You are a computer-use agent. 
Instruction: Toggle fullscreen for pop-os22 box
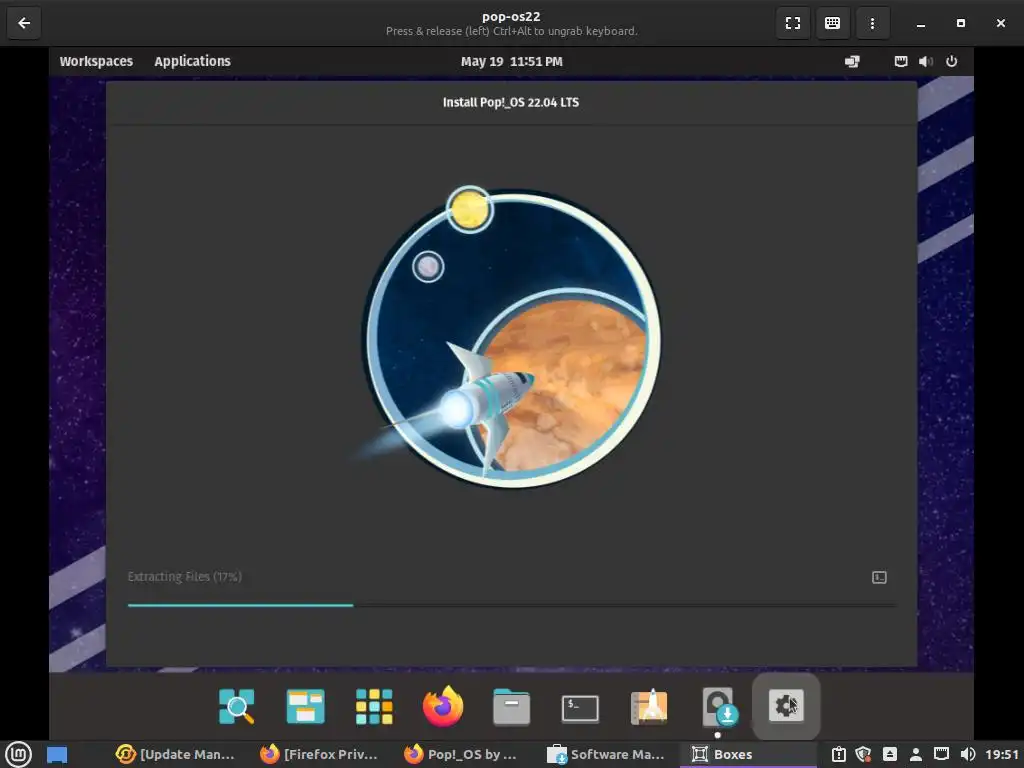792,23
